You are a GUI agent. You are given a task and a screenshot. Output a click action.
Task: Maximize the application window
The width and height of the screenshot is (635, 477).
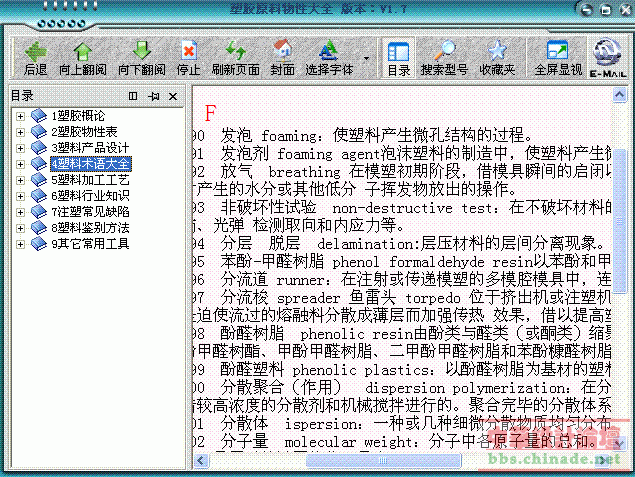tap(605, 10)
